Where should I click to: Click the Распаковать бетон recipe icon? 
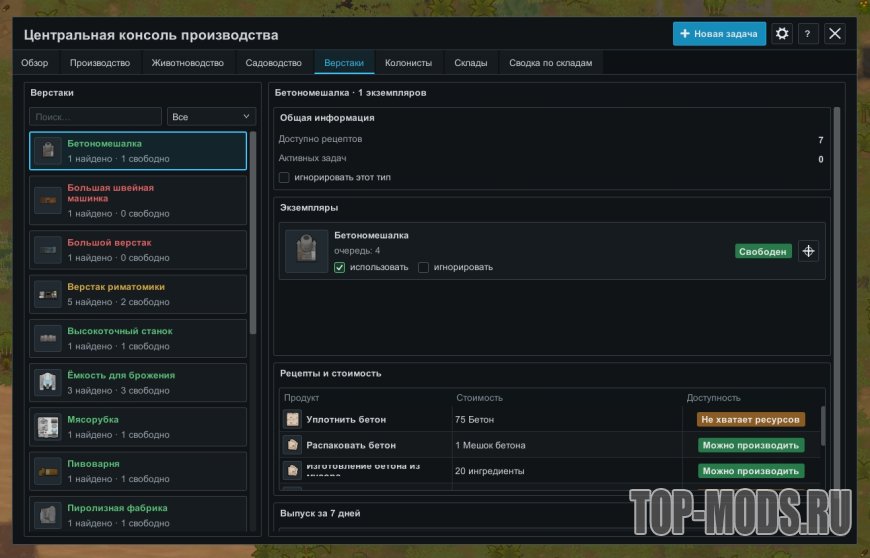[x=292, y=445]
